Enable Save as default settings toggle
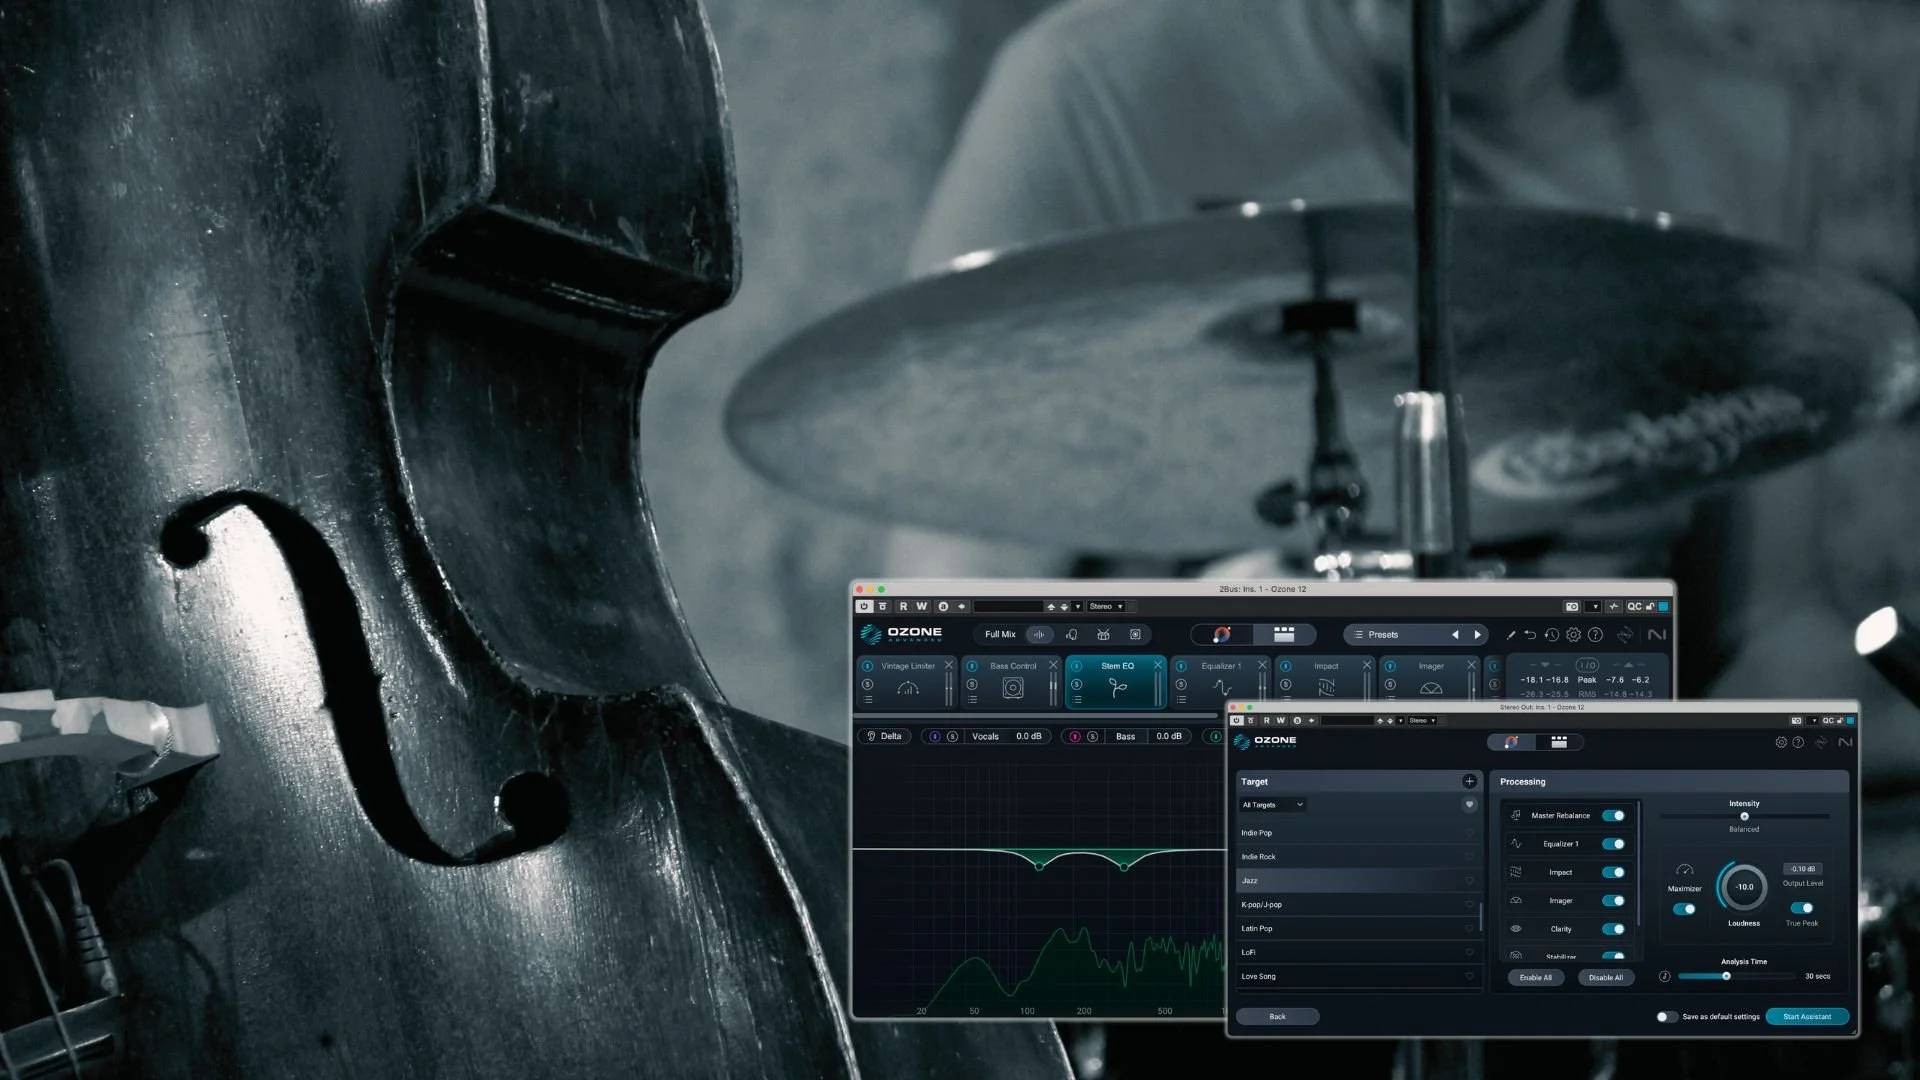The height and width of the screenshot is (1080, 1920). (x=1666, y=1017)
